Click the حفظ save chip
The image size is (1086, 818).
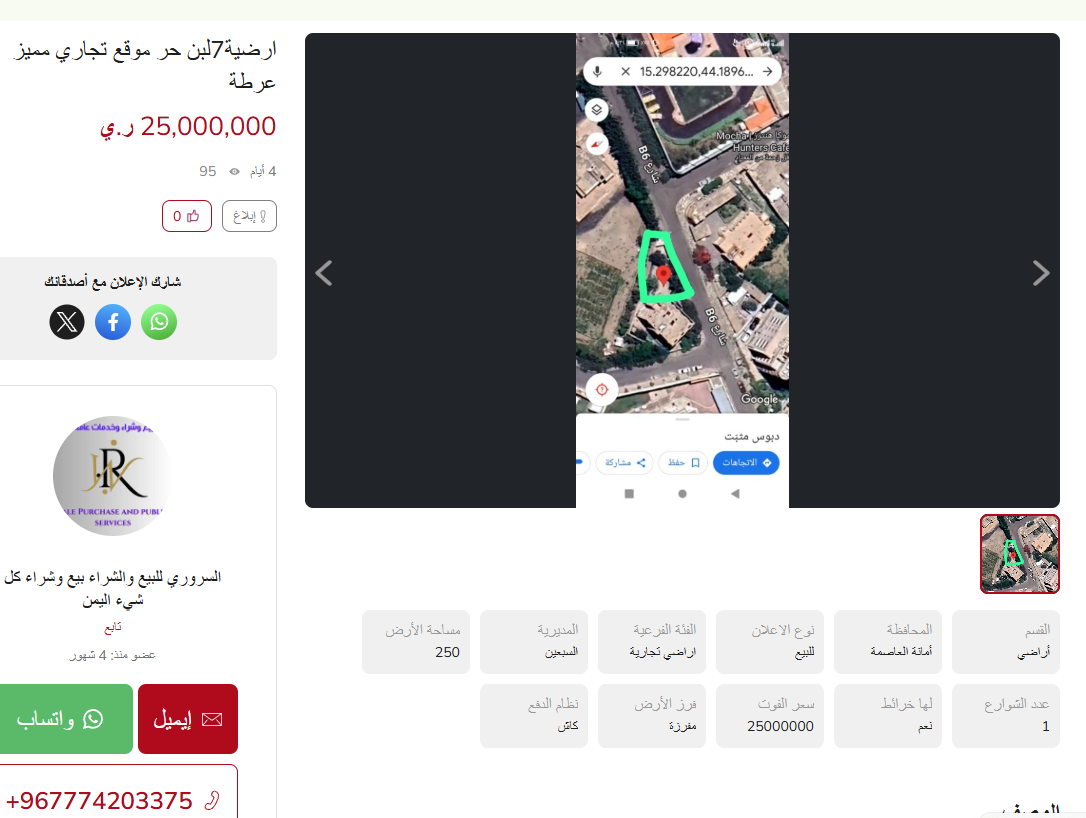click(684, 463)
